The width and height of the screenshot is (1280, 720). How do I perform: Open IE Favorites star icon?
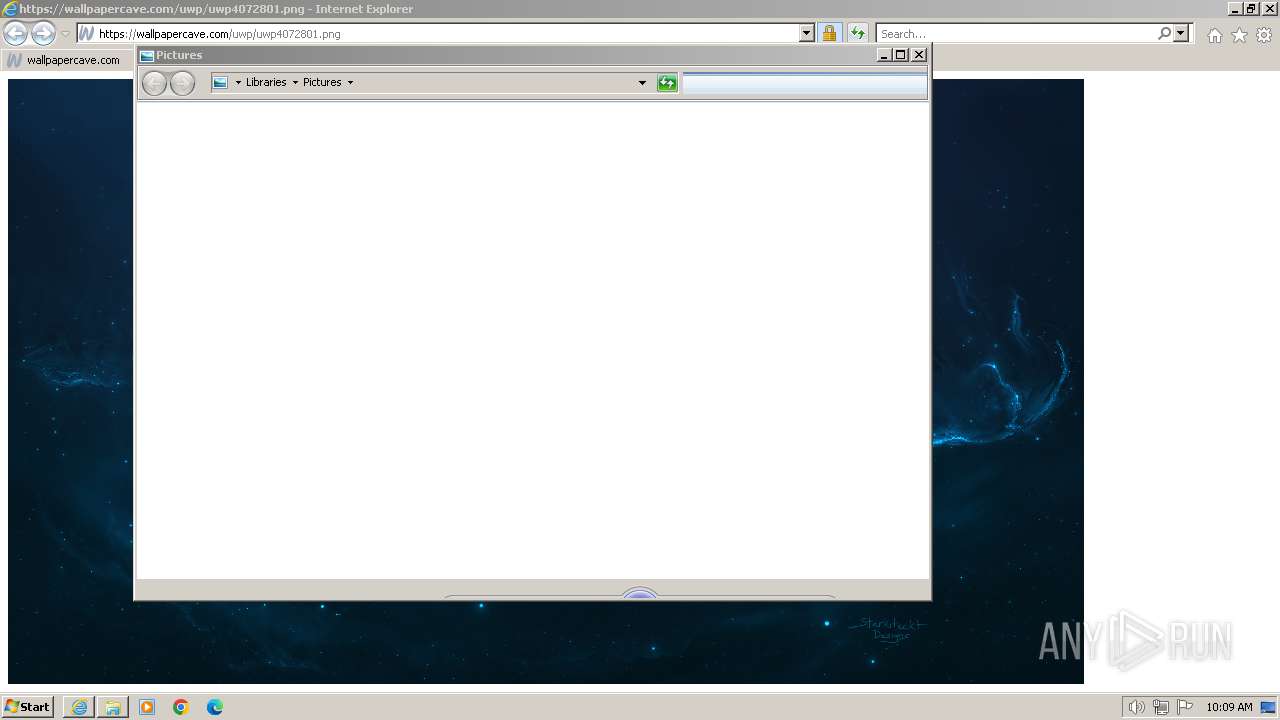click(x=1239, y=35)
